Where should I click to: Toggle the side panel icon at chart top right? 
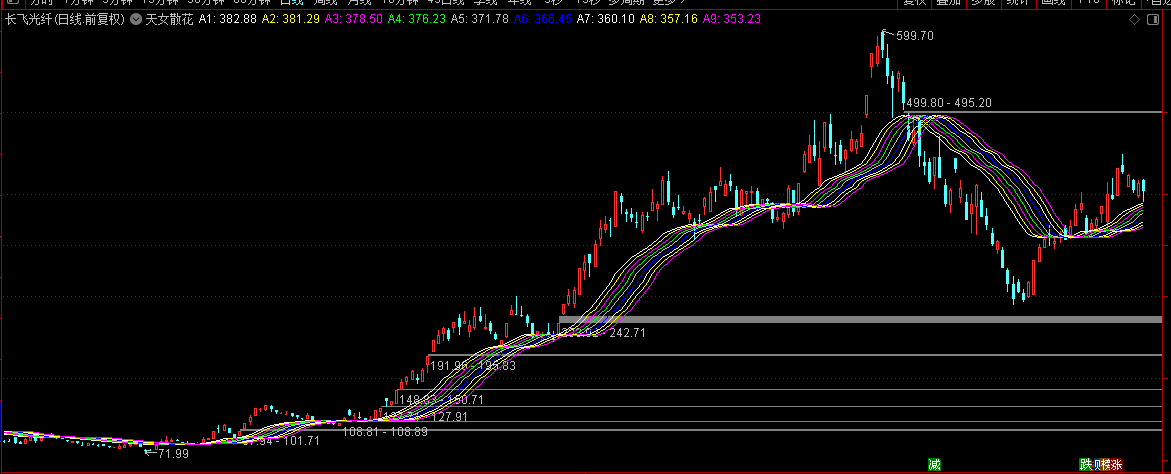1155,19
